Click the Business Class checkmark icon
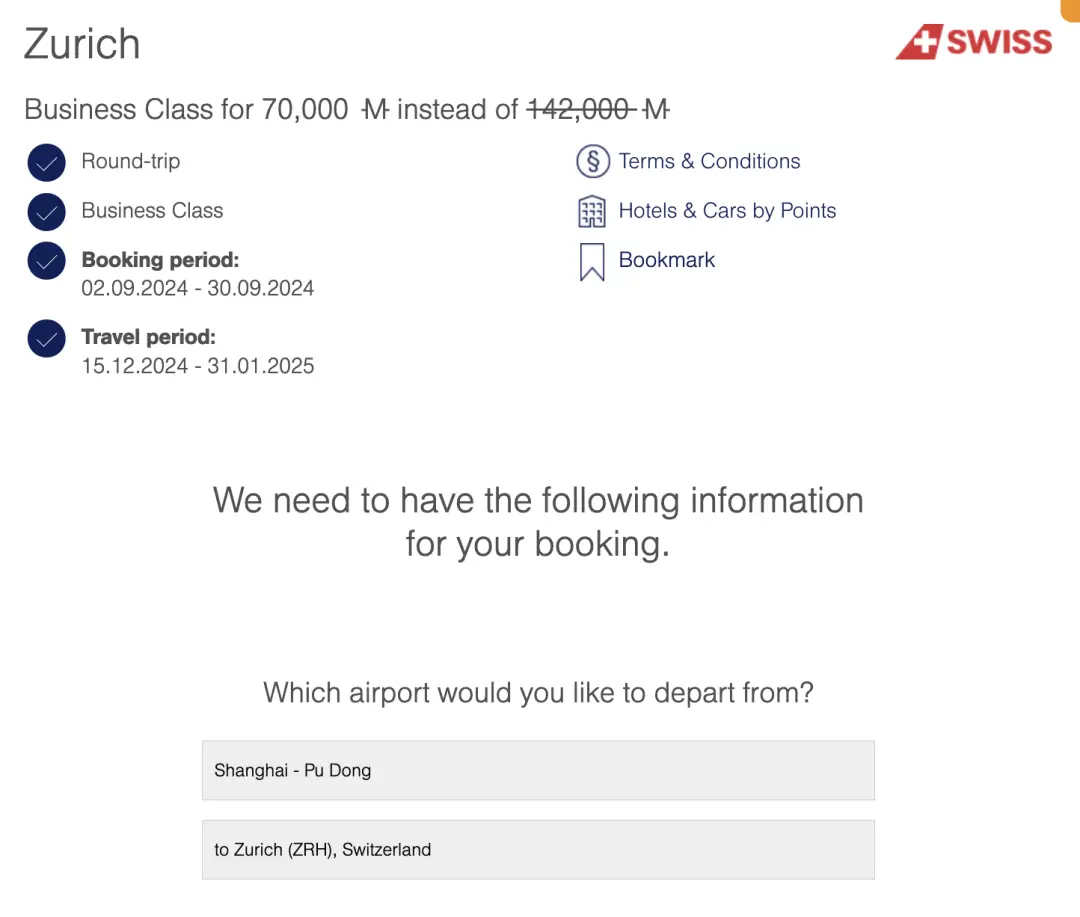 pos(47,212)
